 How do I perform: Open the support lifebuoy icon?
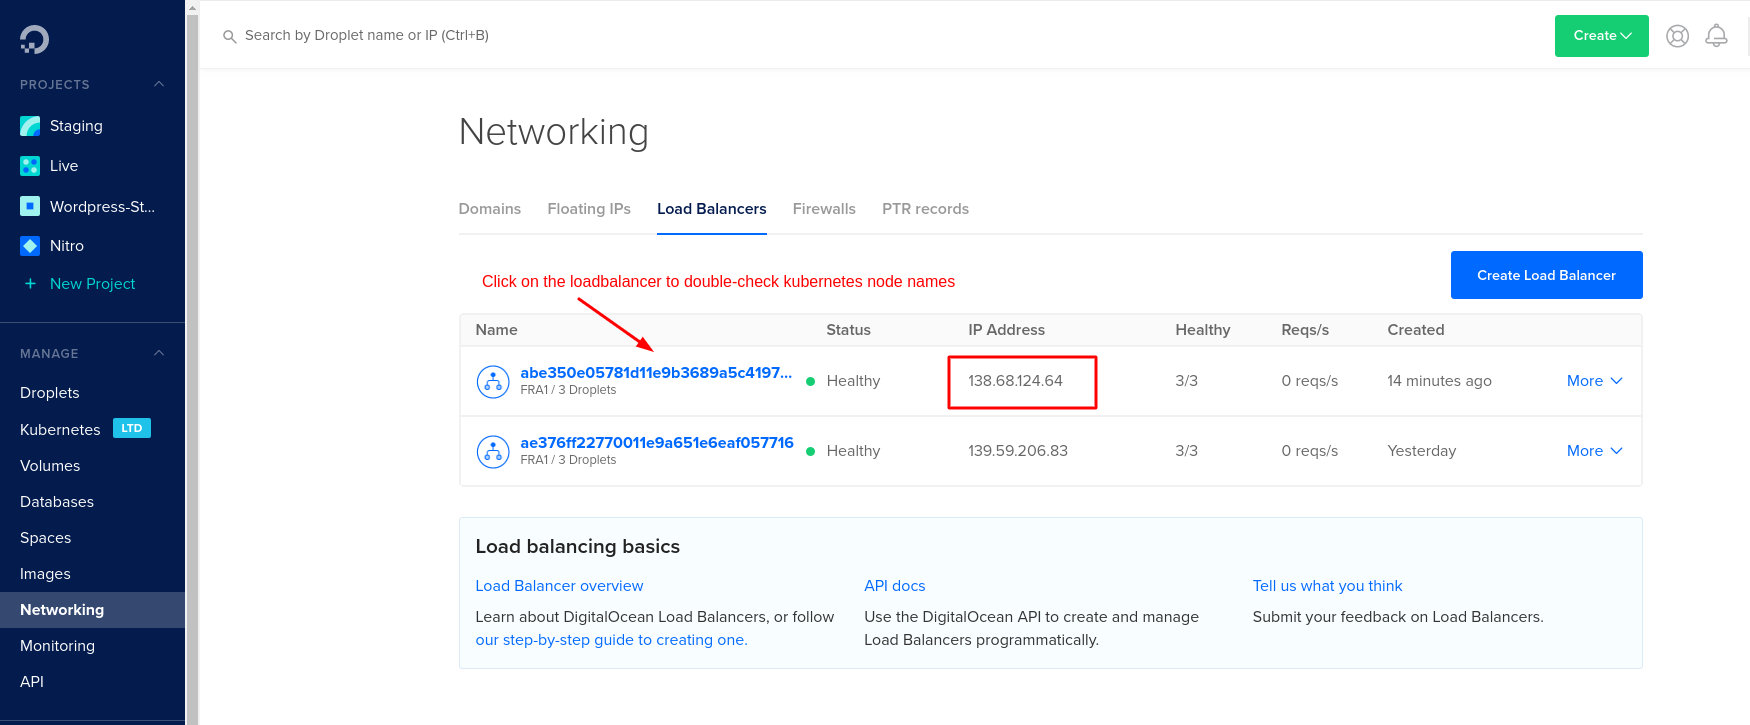click(x=1677, y=36)
